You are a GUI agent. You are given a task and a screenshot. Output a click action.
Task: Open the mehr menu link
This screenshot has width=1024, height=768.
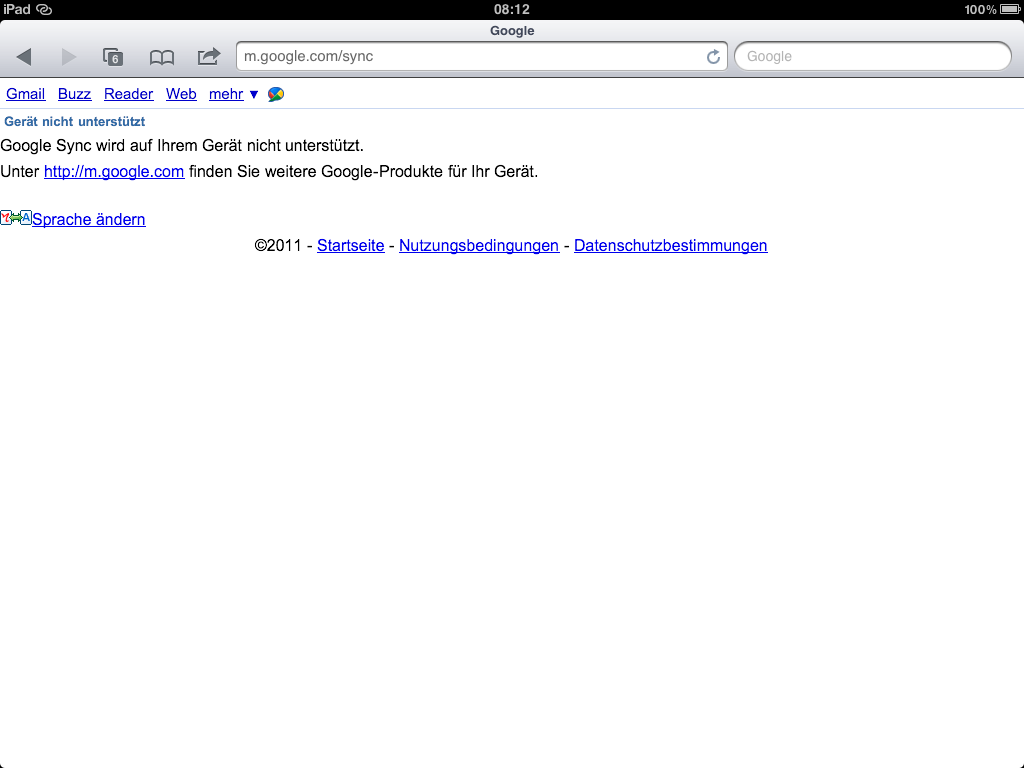[226, 94]
